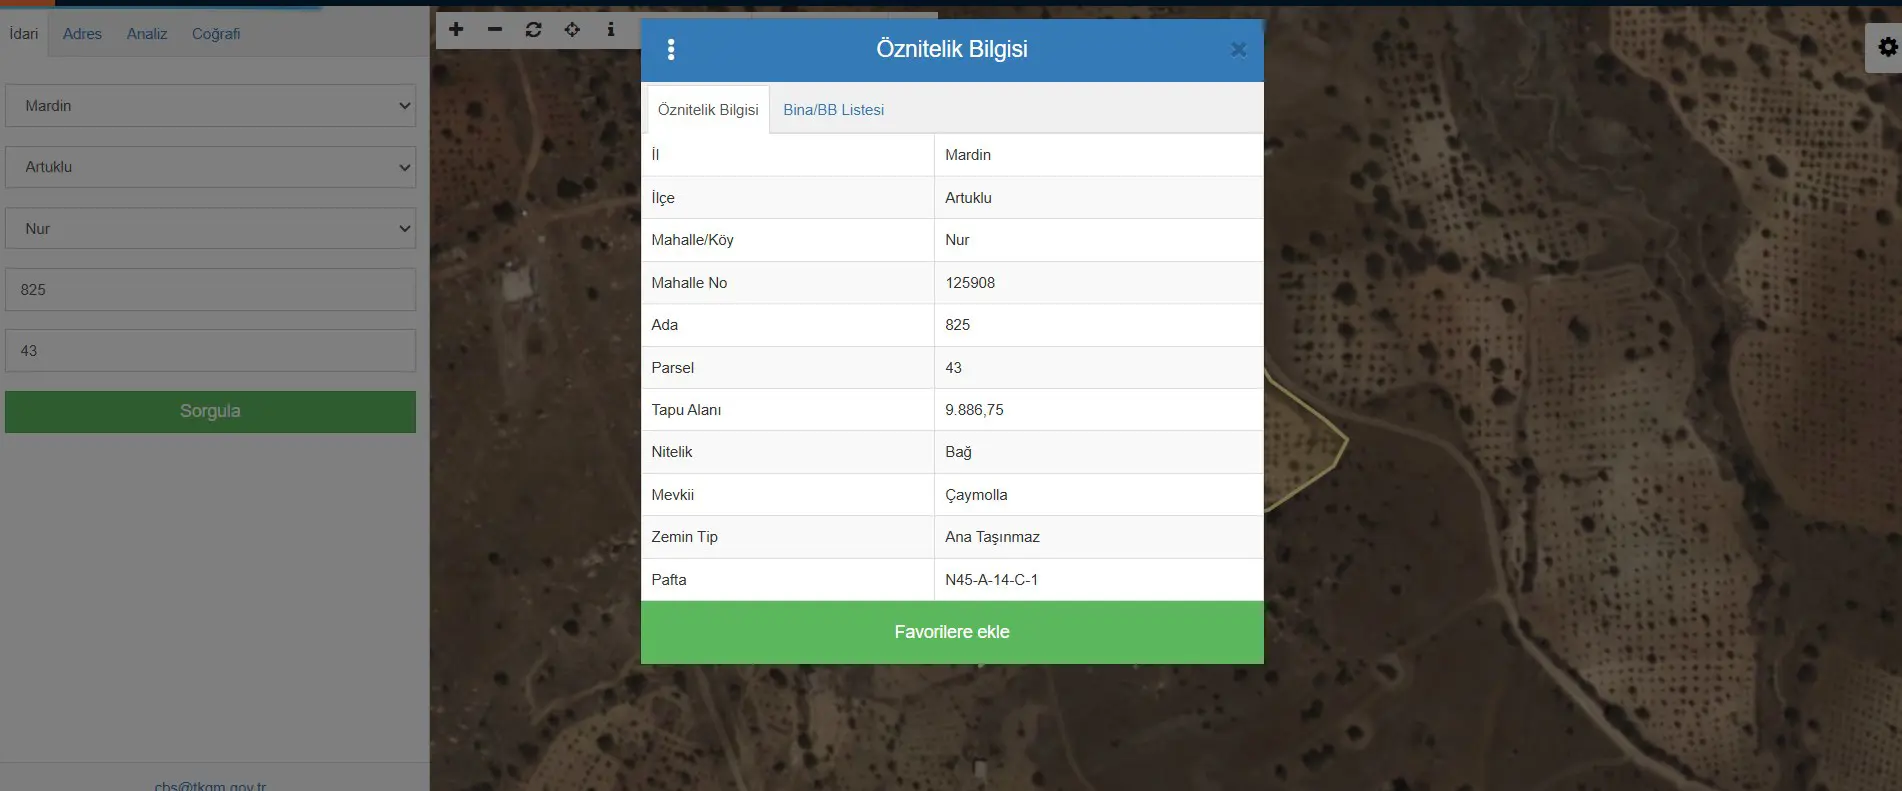Focus the Ada input field containing 825

211,290
